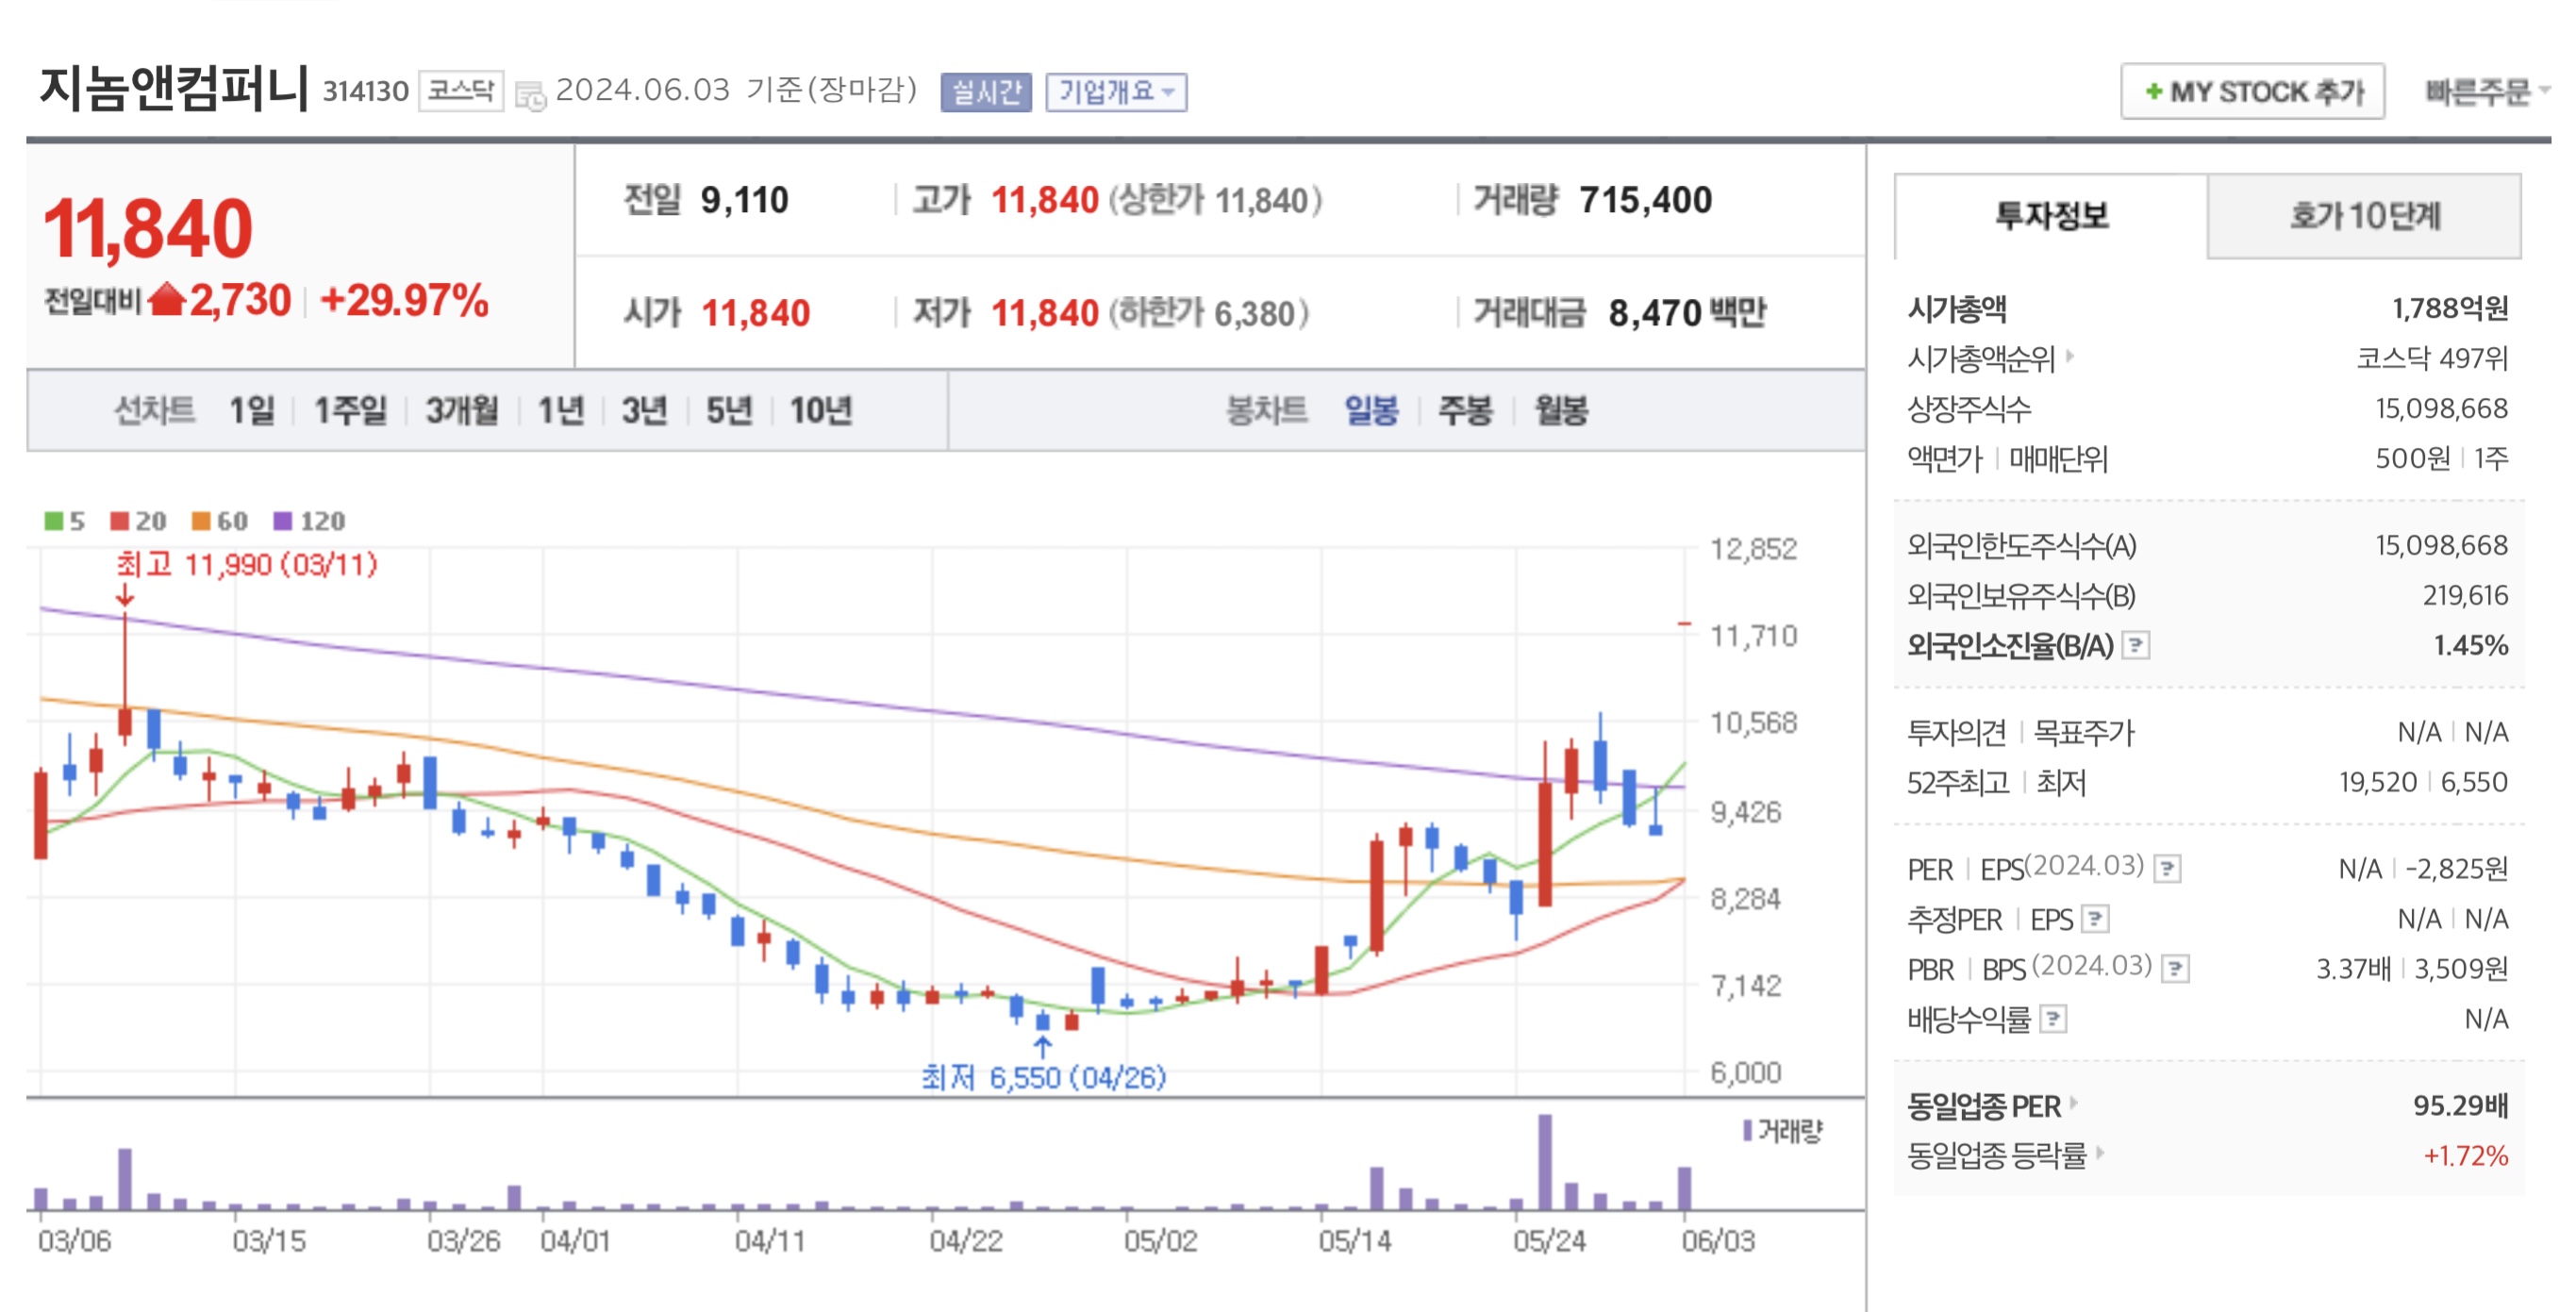Select the 주봉 candlestick chart
Screen dimensions: 2576x1312
pos(1465,410)
